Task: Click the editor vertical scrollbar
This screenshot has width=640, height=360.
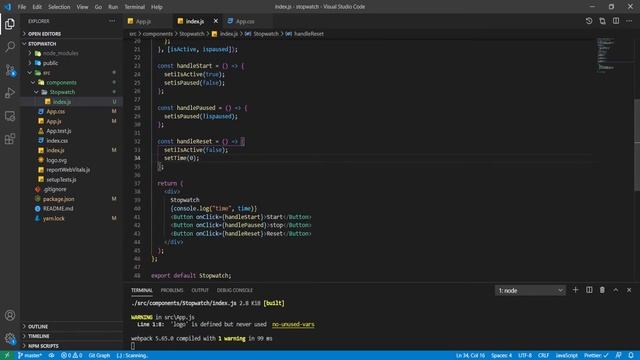Action: pyautogui.click(x=637, y=145)
